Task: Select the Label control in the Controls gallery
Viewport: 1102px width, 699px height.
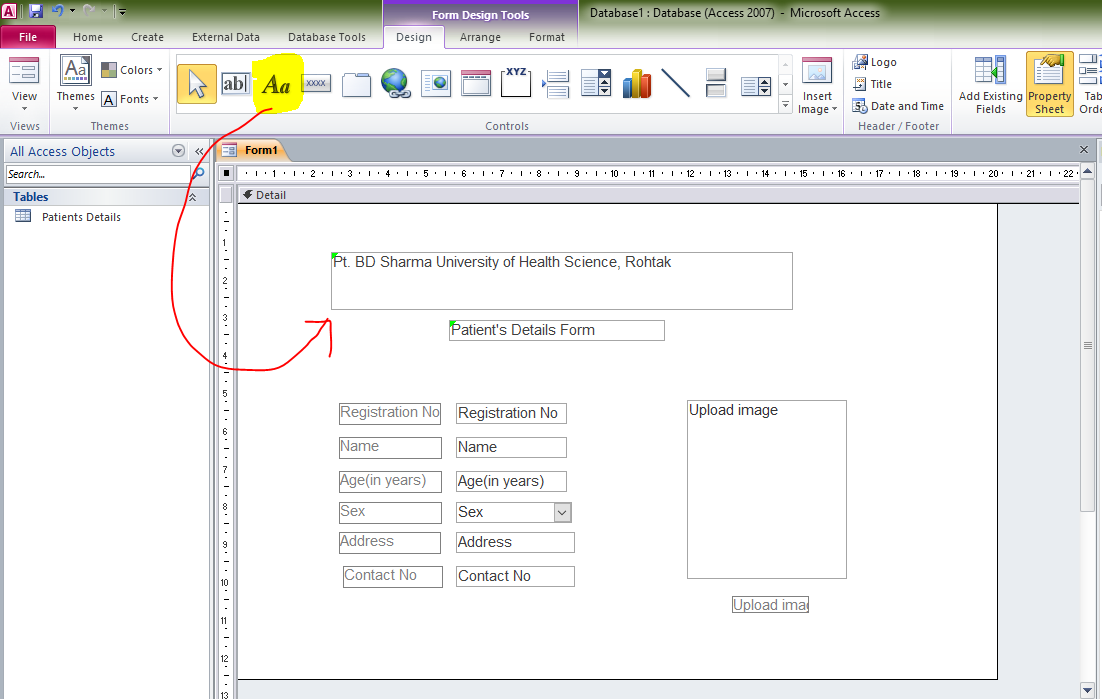Action: tap(276, 84)
